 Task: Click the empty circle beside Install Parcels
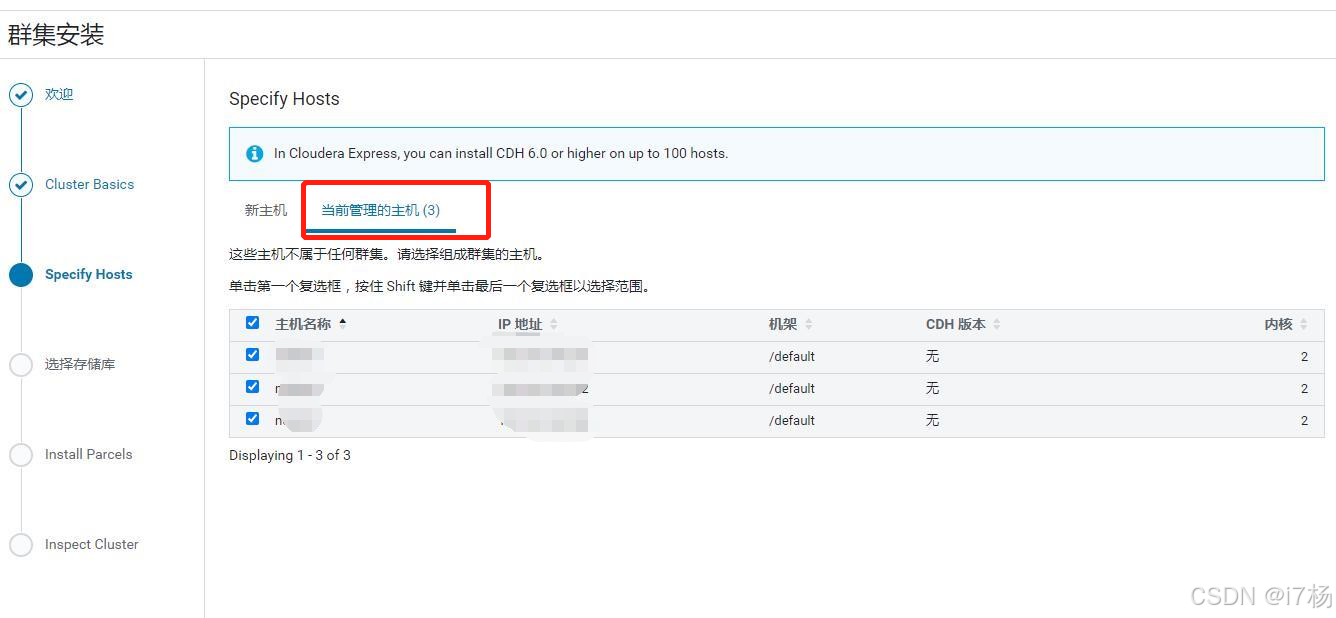click(x=22, y=454)
